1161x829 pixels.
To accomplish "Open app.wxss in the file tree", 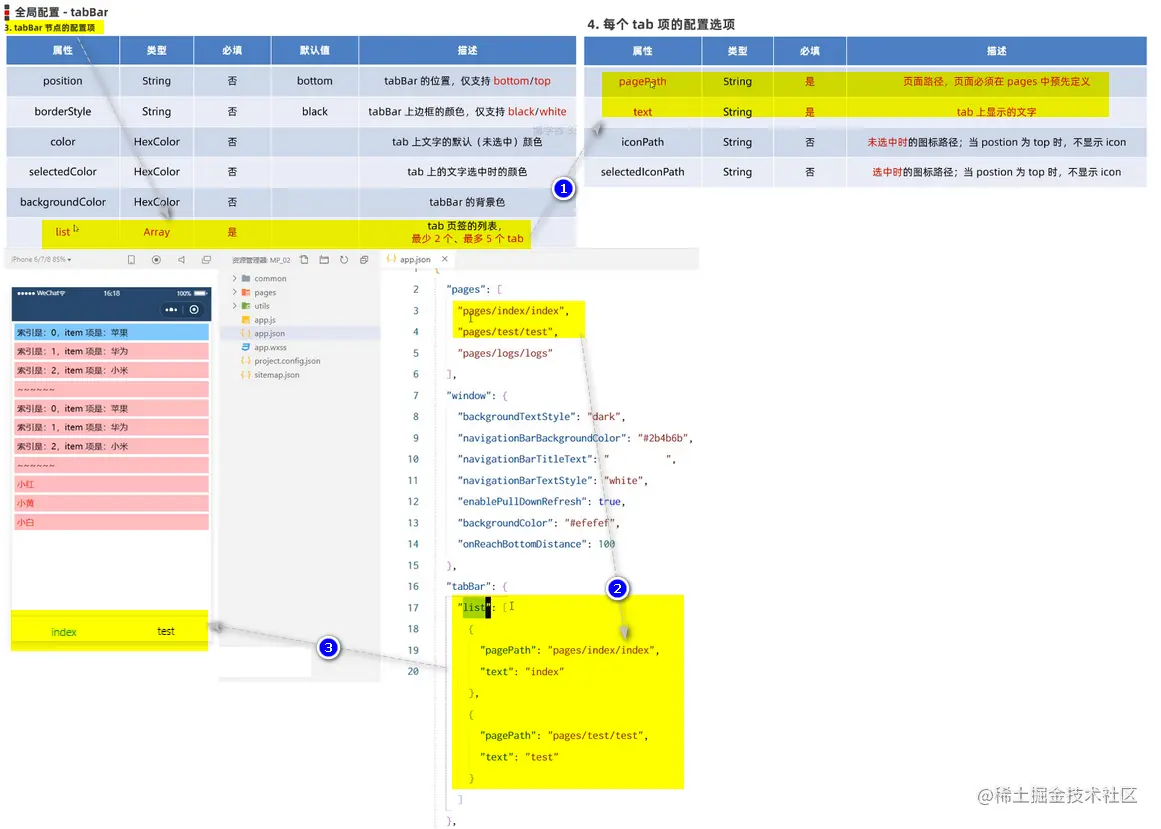I will [270, 347].
